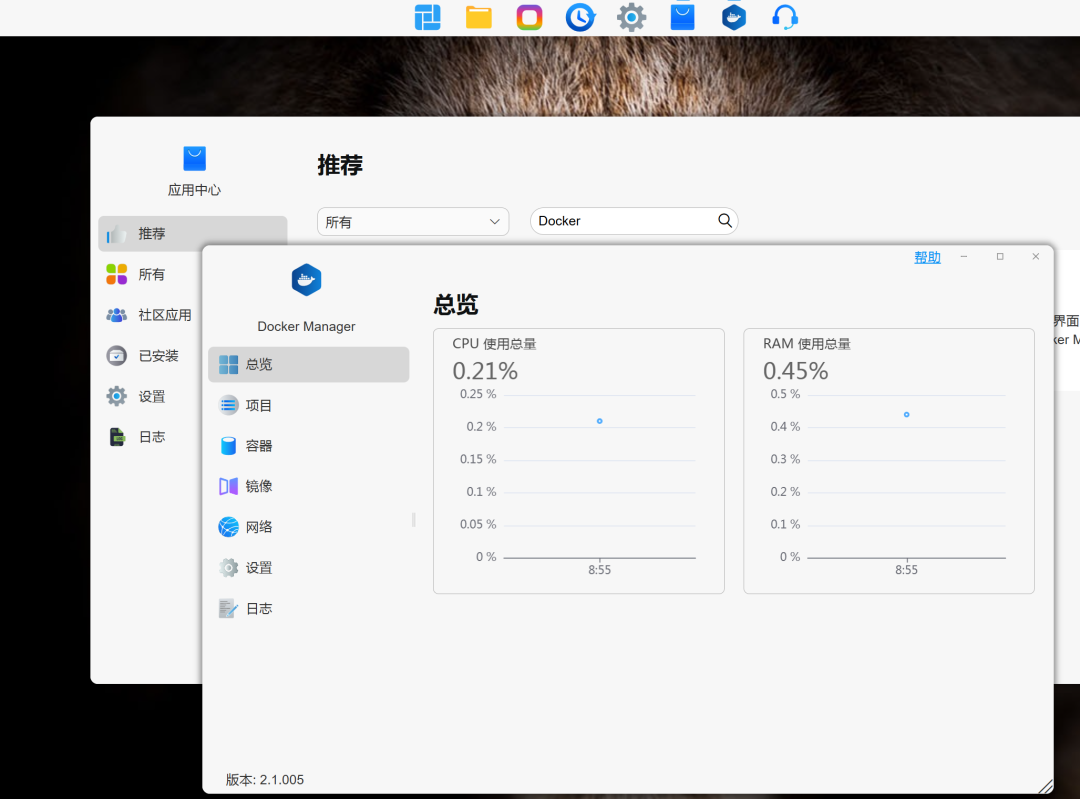
Task: Click the sidebar splitter handle in Docker Manager
Action: tap(413, 520)
